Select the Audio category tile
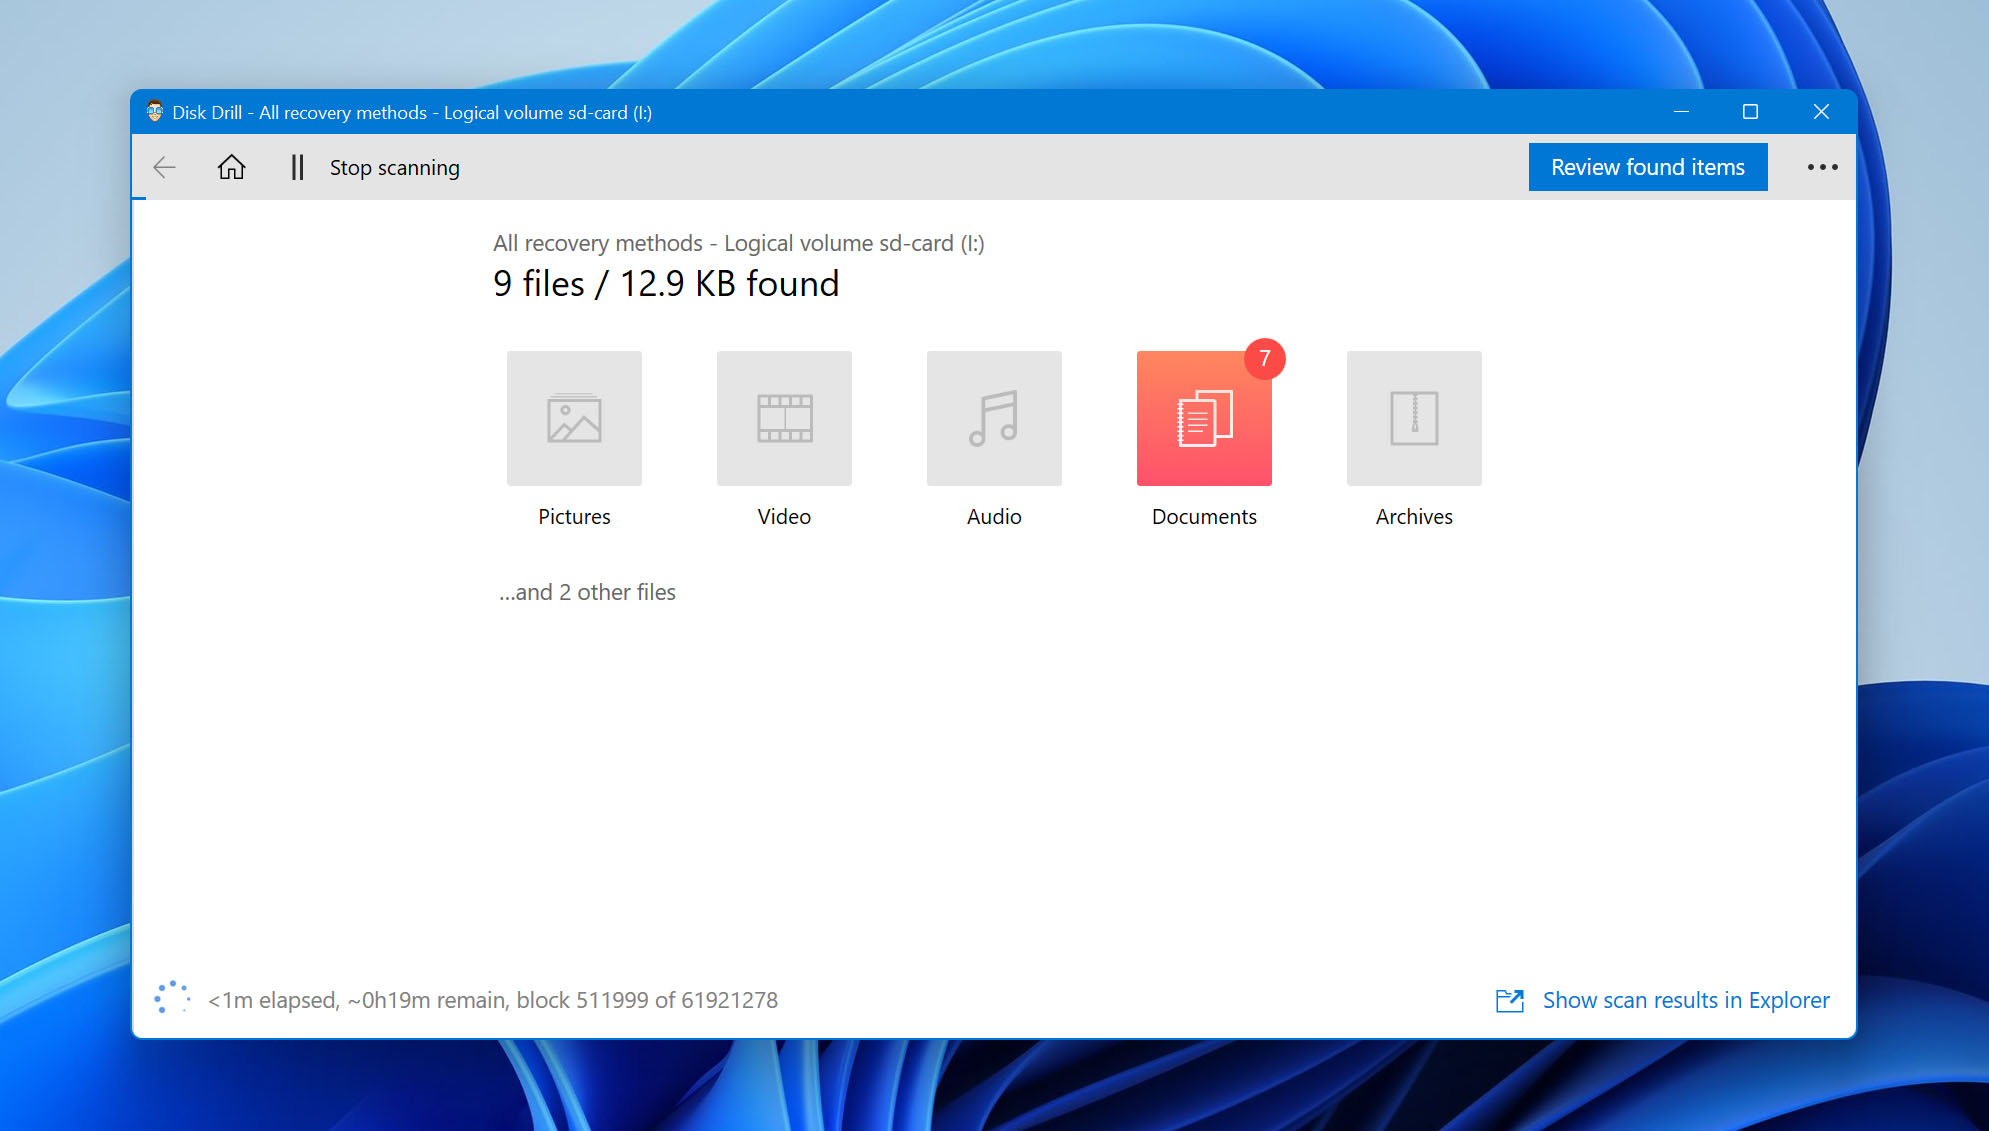 pyautogui.click(x=994, y=418)
